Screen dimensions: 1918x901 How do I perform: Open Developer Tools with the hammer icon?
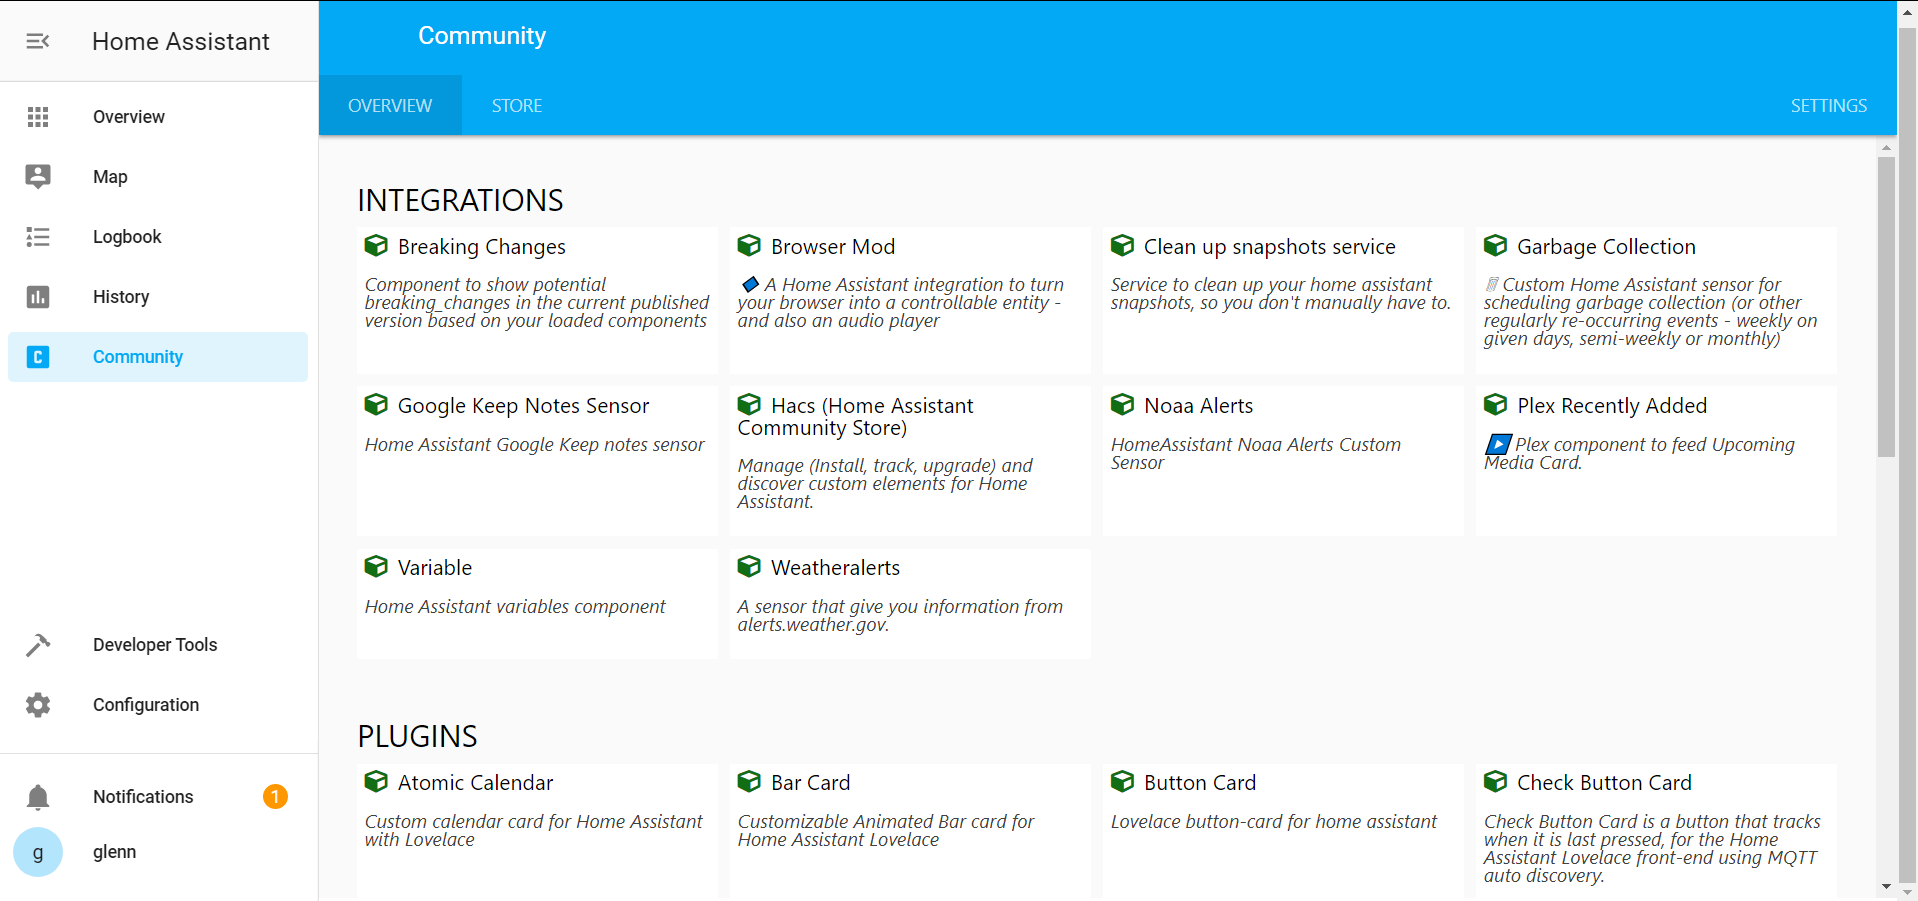coord(38,645)
